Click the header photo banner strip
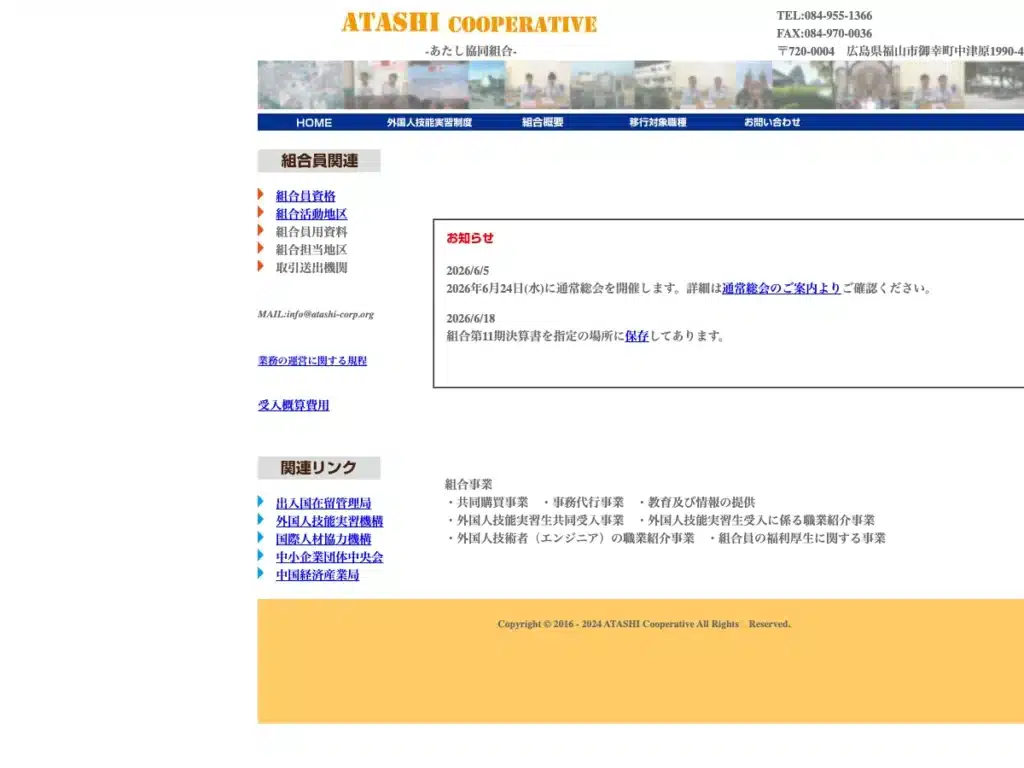This screenshot has width=1024, height=768. click(641, 85)
